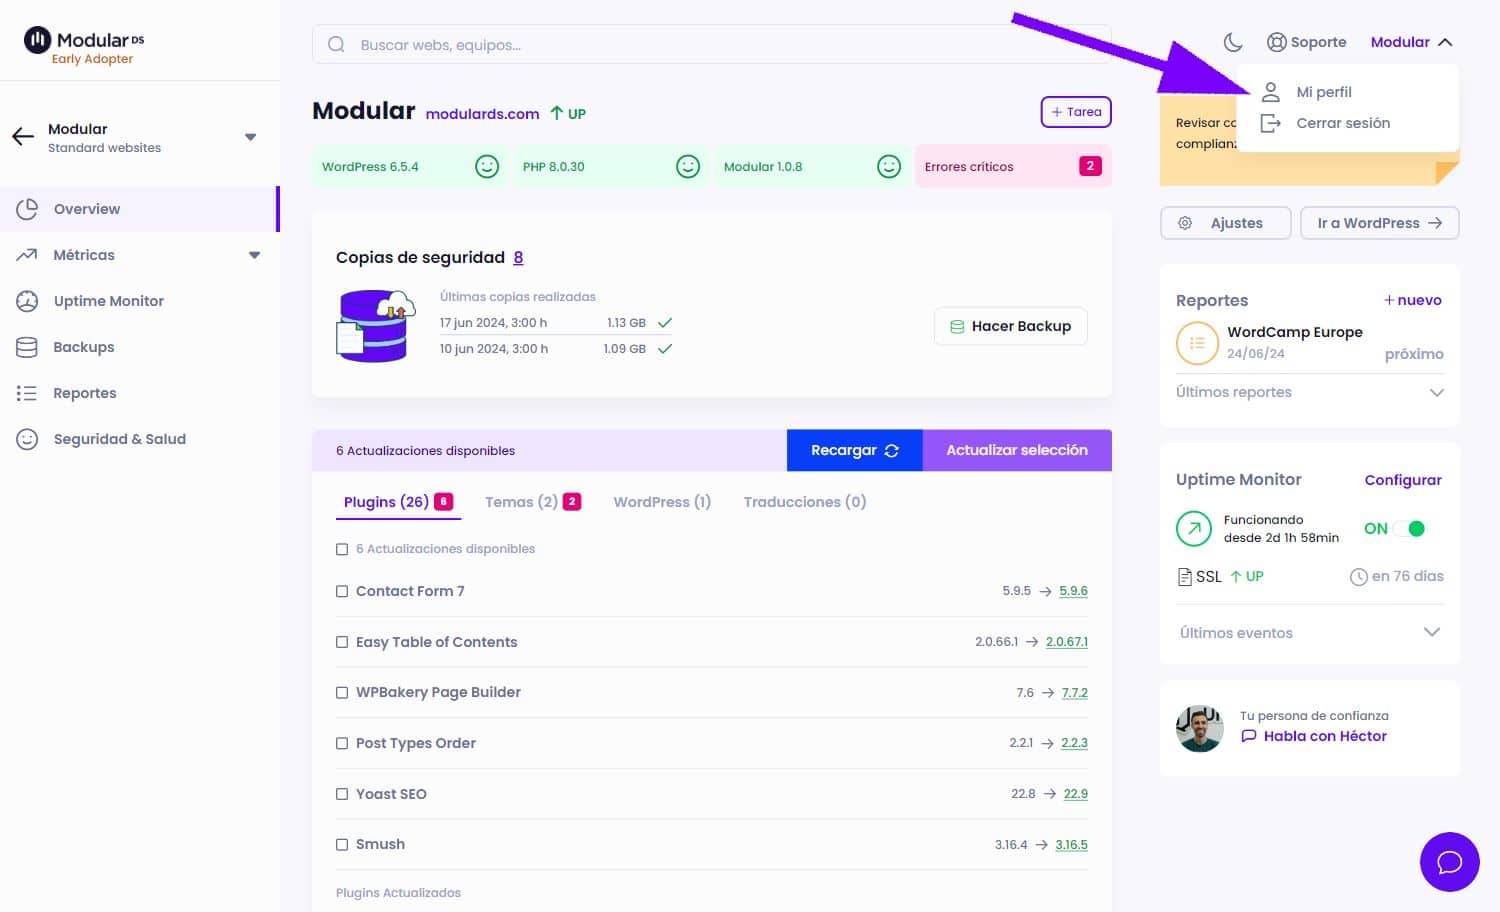Image resolution: width=1500 pixels, height=912 pixels.
Task: Click Yoast SEO version 22.9 link
Action: point(1075,794)
